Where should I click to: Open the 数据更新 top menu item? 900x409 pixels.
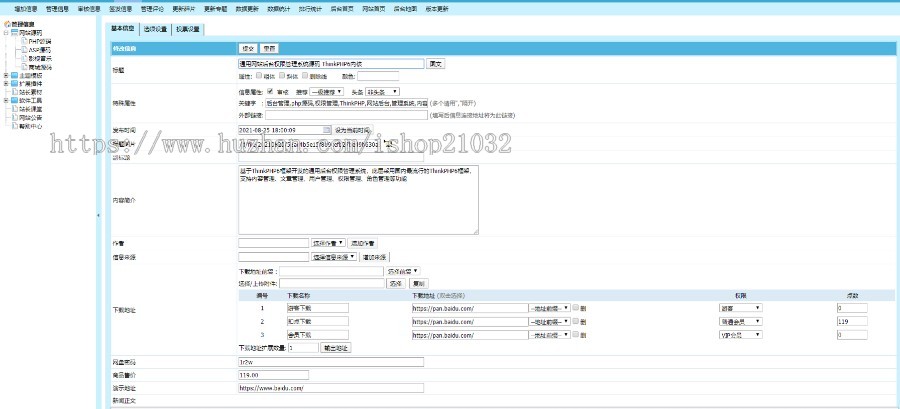(247, 9)
